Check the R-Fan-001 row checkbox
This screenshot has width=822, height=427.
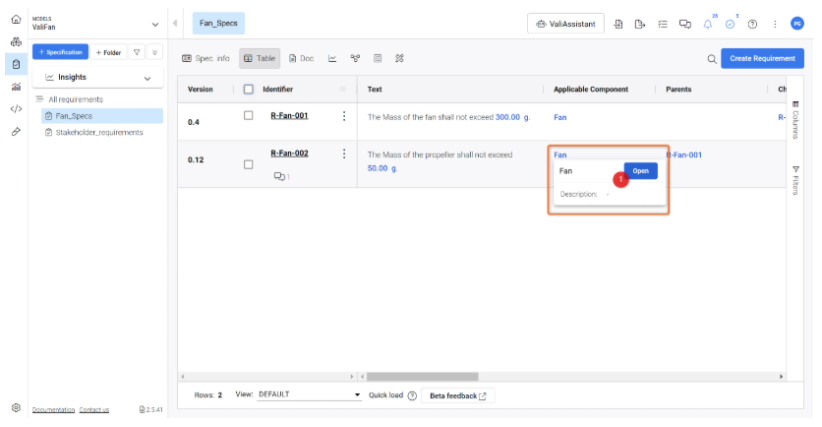(248, 115)
